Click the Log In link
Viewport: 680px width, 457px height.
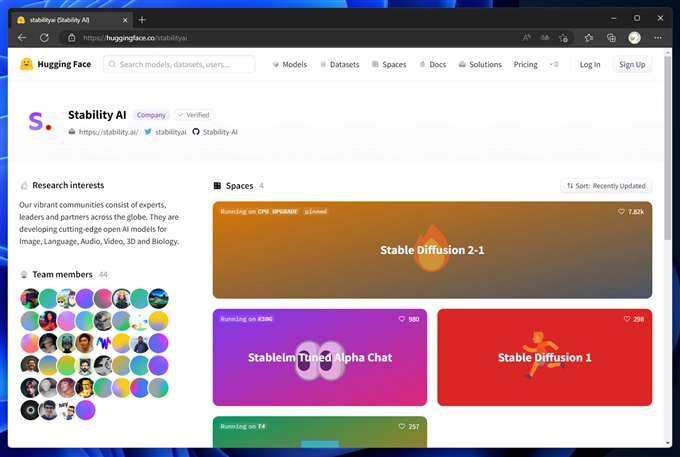(590, 64)
